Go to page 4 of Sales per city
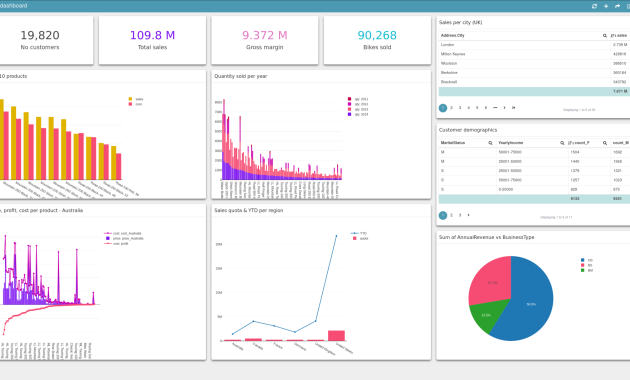The width and height of the screenshot is (630, 380). click(x=468, y=108)
